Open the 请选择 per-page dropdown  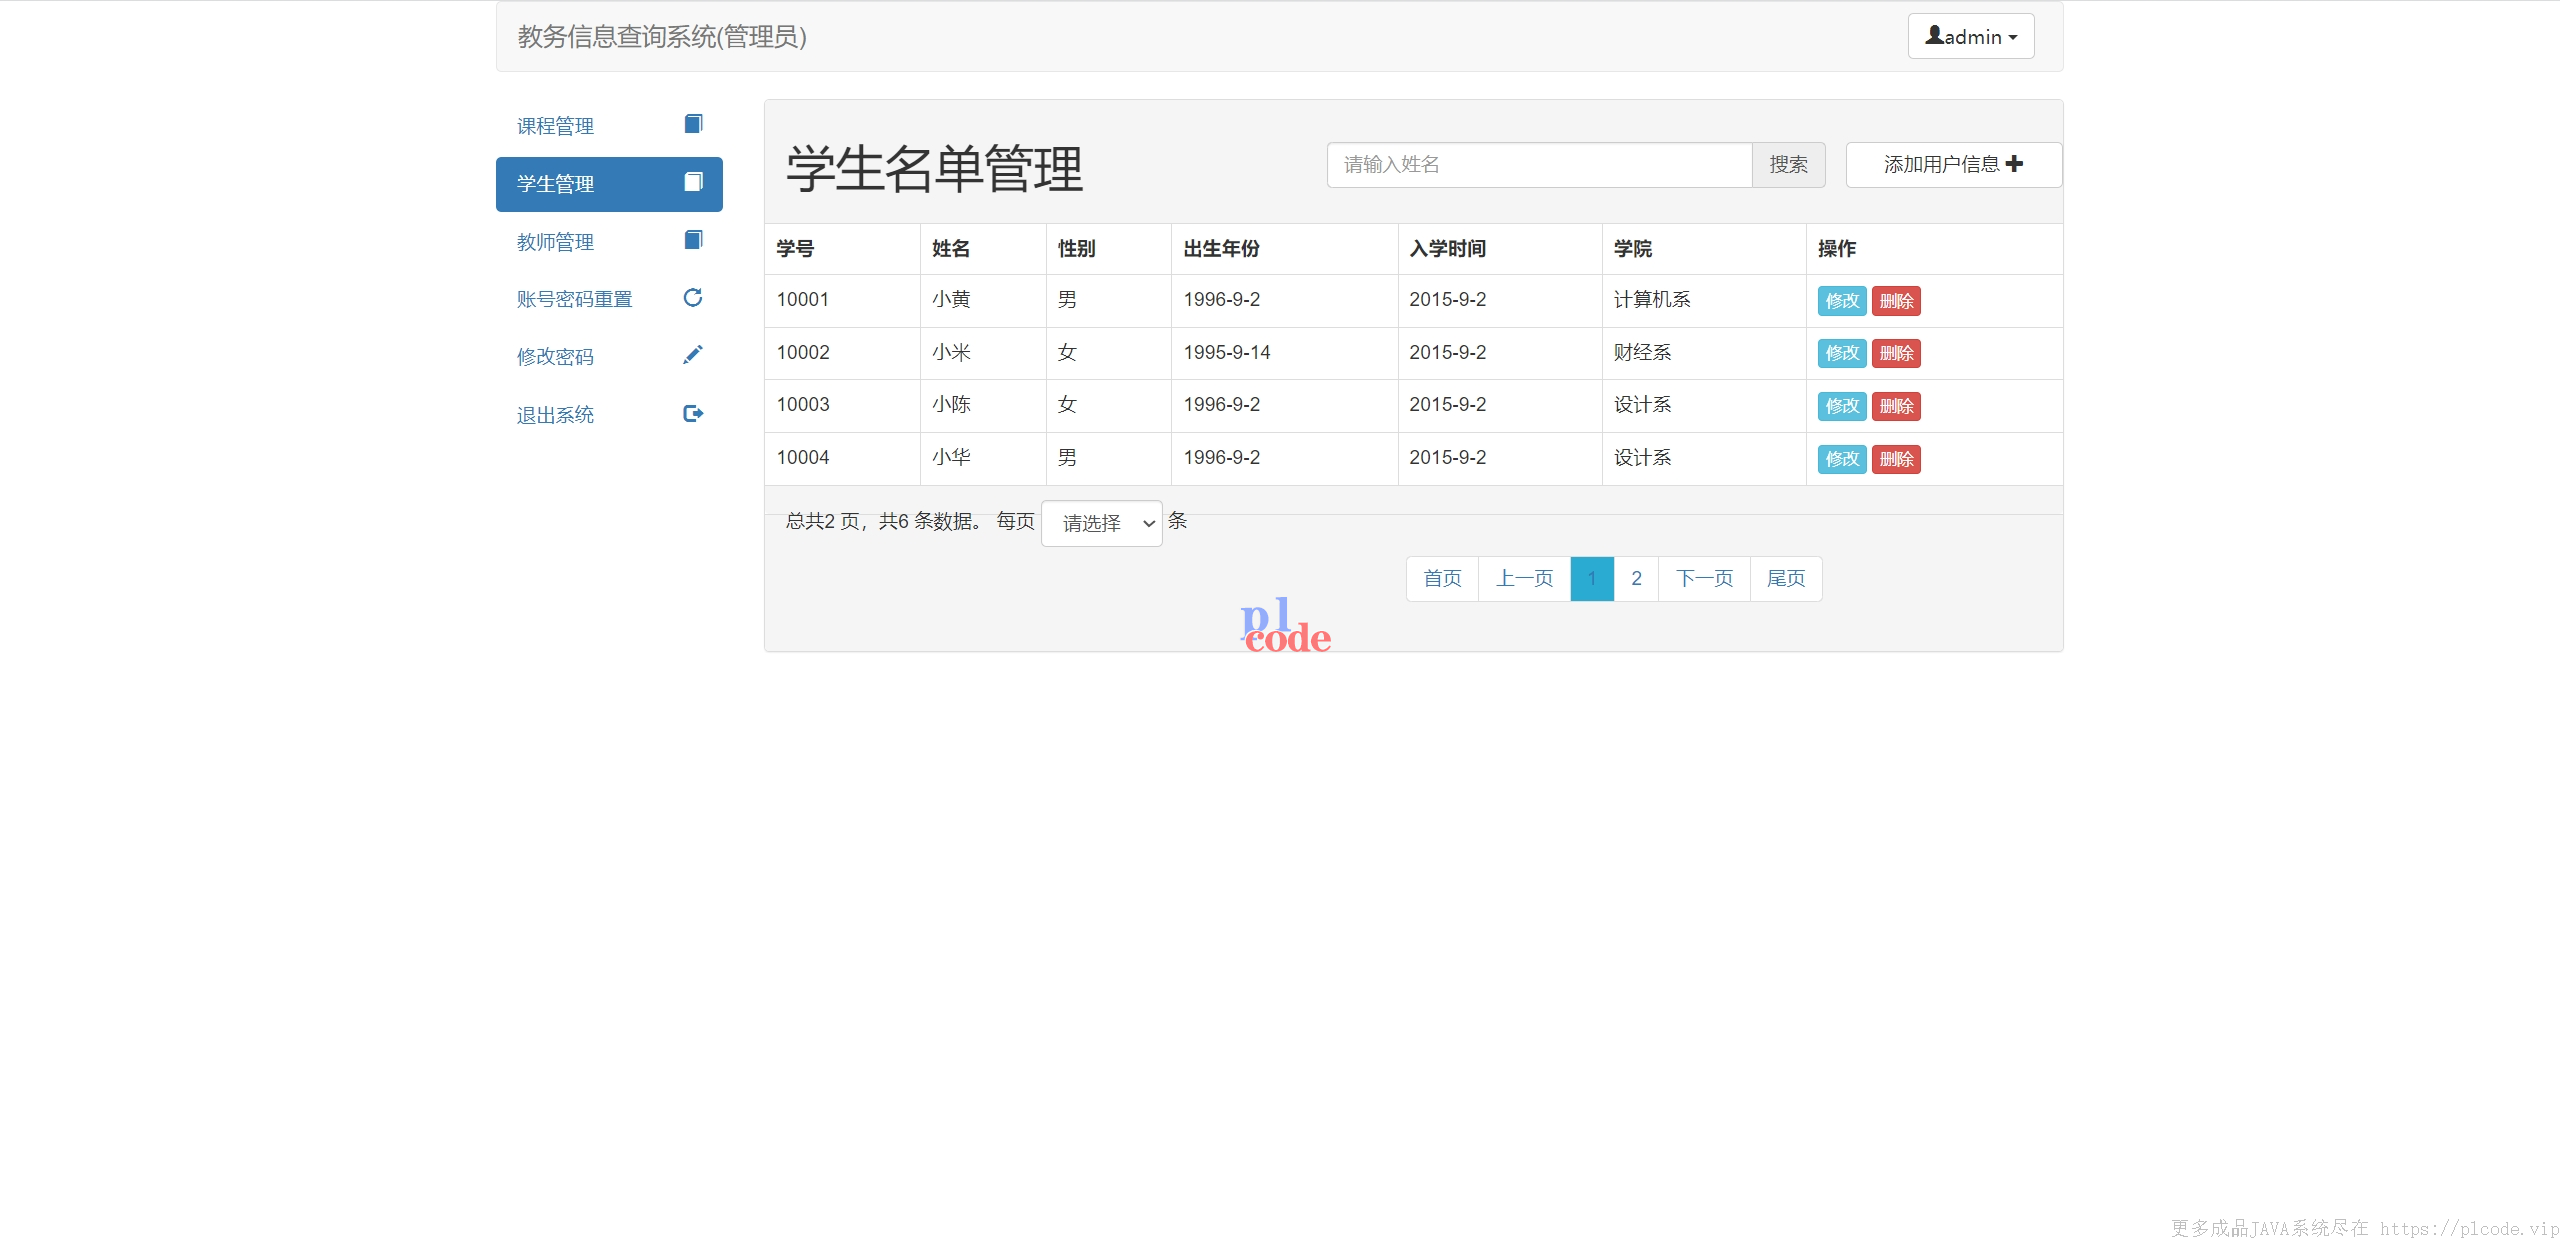pos(1102,523)
